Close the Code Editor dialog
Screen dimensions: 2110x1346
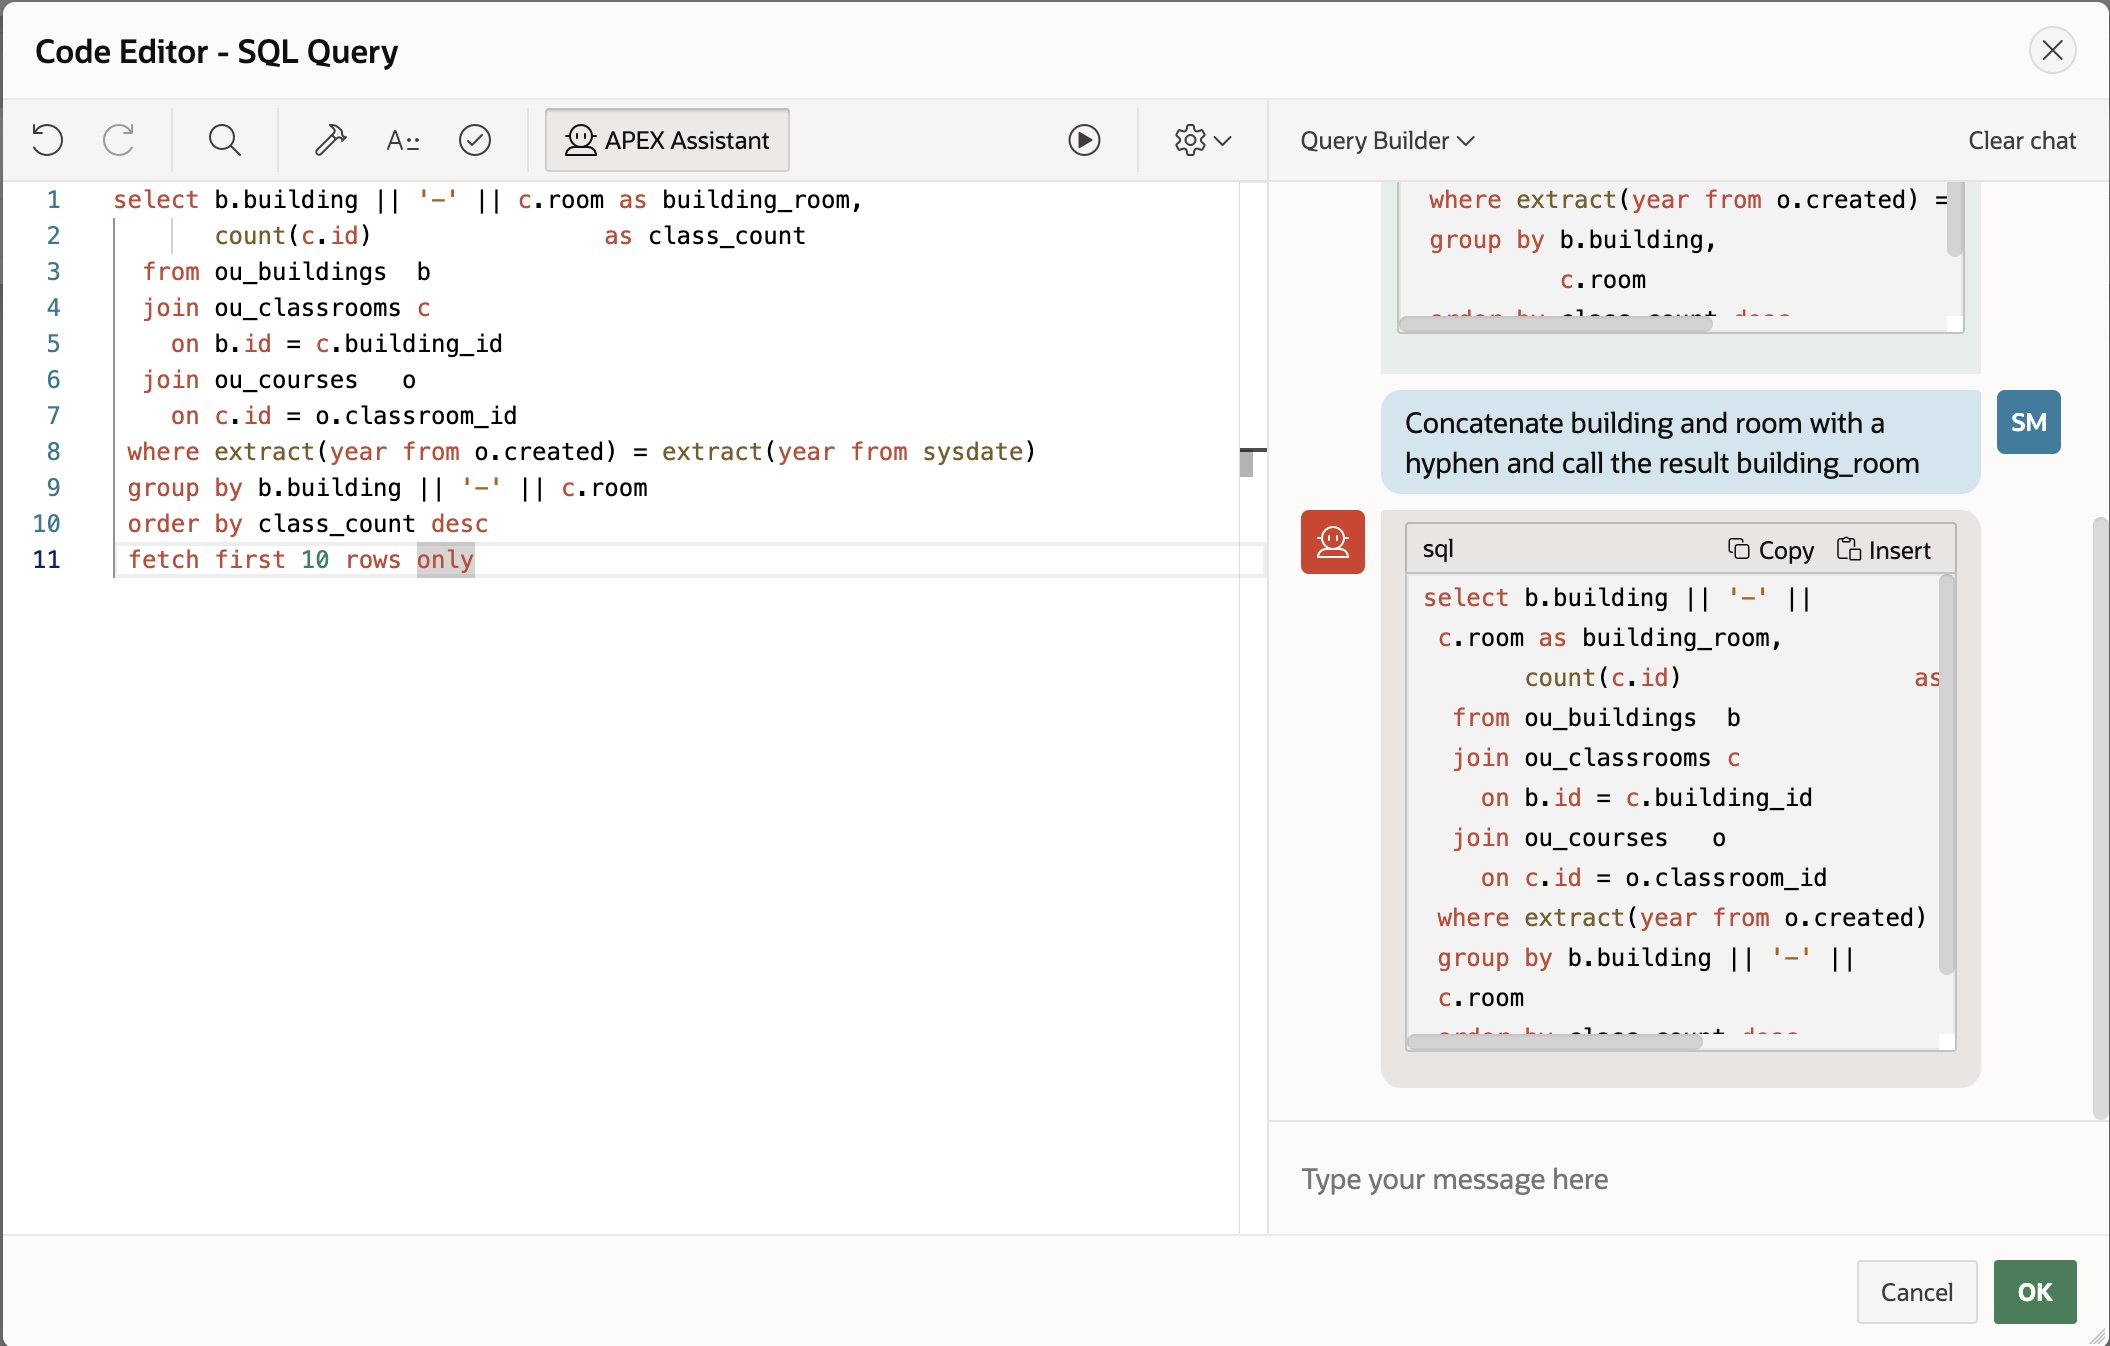[x=2052, y=50]
